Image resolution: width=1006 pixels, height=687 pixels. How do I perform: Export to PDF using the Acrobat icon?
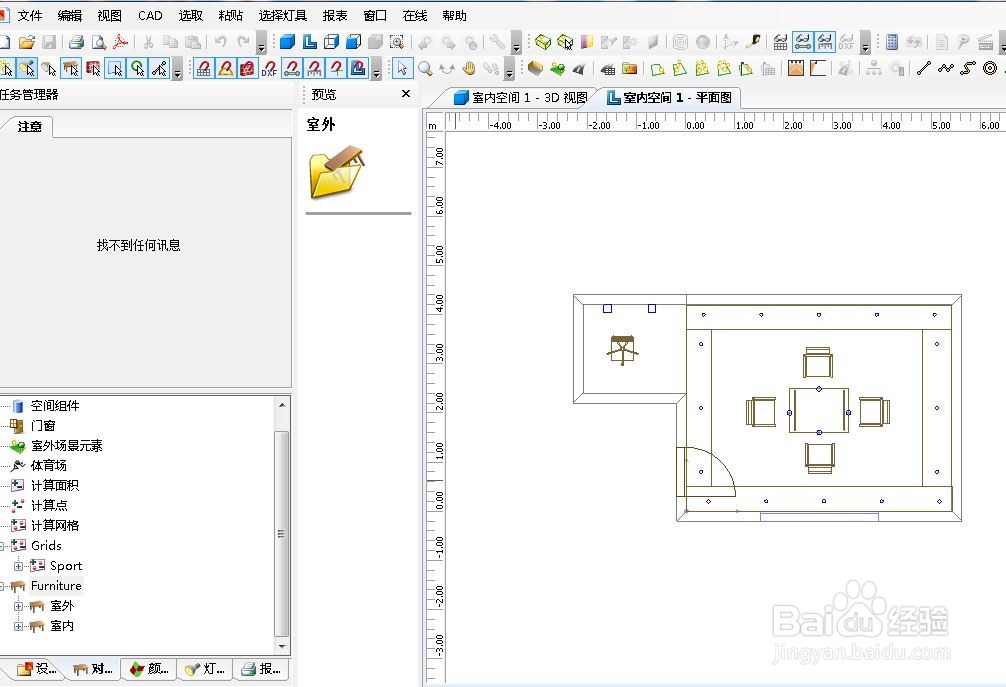pos(120,42)
